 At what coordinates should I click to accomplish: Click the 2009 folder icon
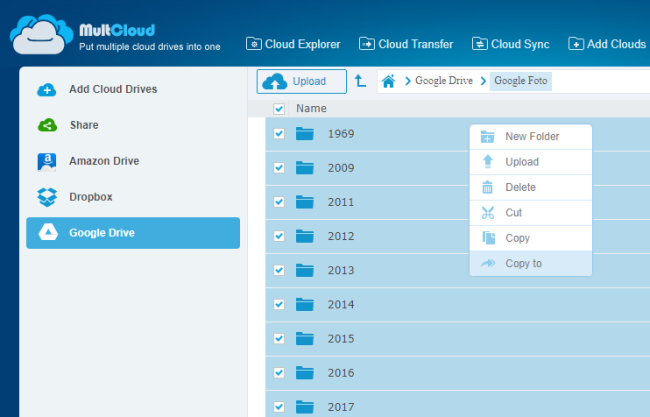305,167
